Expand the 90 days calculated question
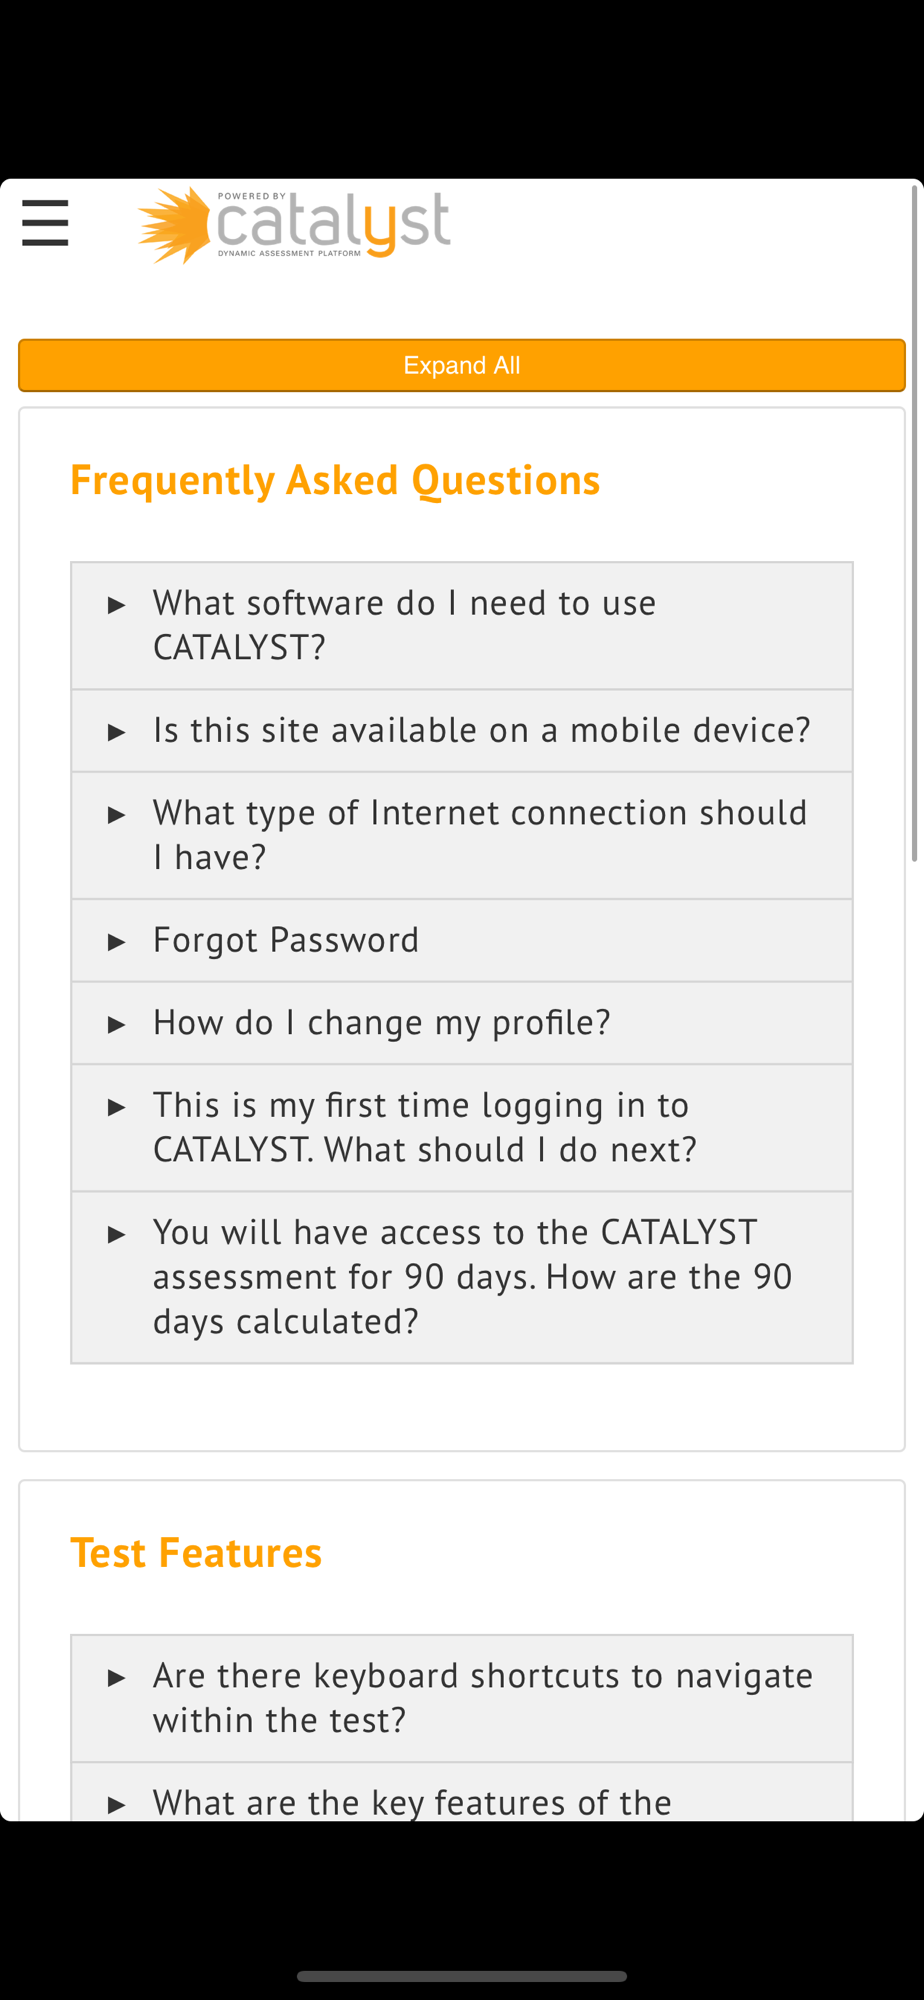The height and width of the screenshot is (2000, 924). click(x=462, y=1278)
